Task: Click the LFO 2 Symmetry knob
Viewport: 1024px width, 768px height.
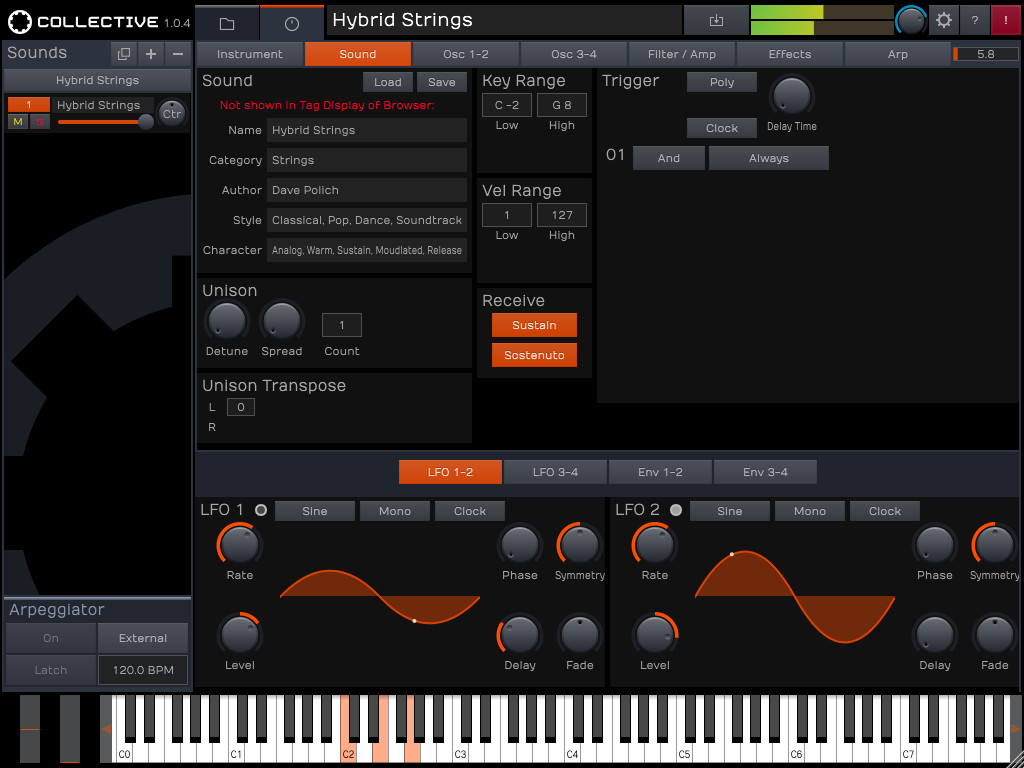Action: pos(994,545)
